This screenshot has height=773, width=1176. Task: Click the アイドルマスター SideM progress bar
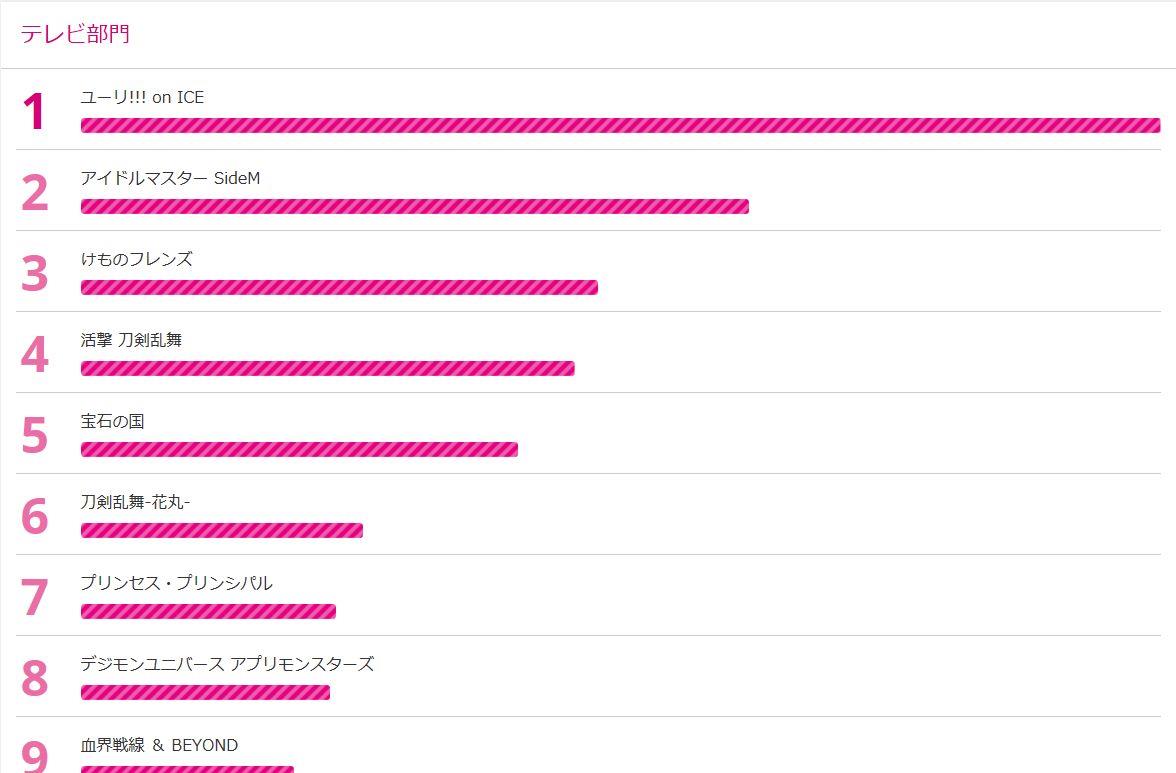[x=415, y=206]
